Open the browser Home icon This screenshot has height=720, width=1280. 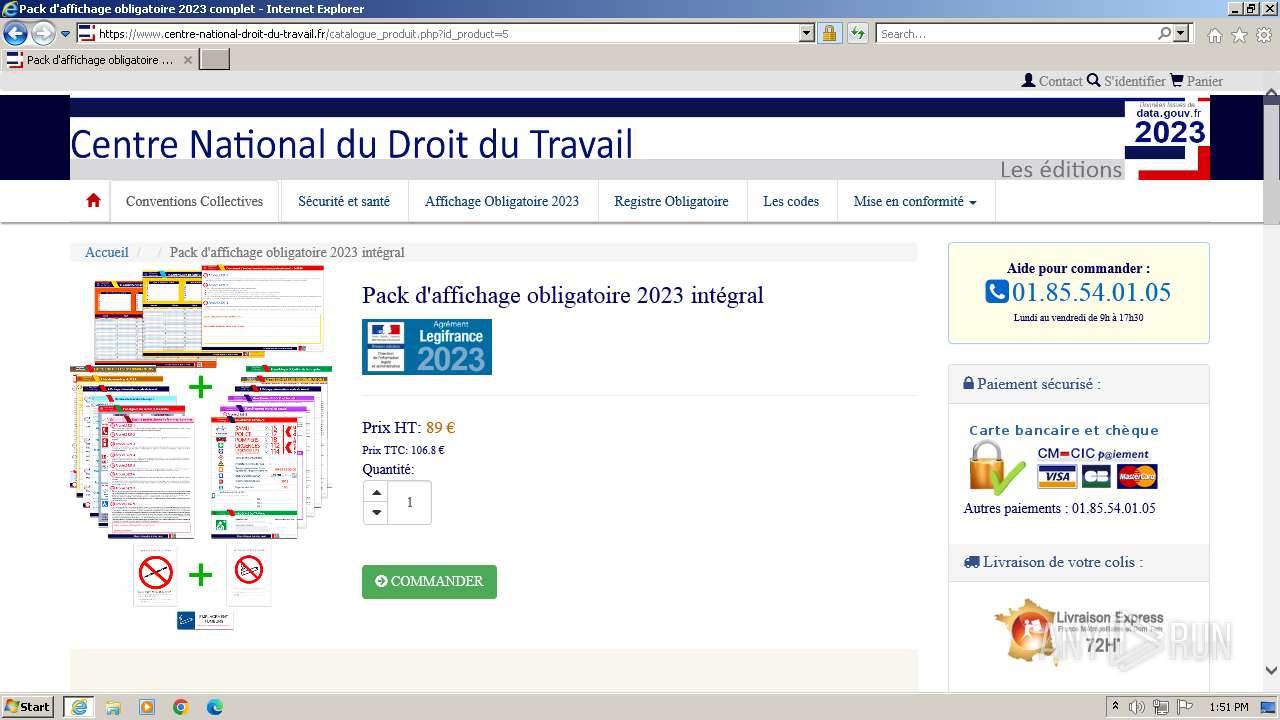click(1214, 35)
